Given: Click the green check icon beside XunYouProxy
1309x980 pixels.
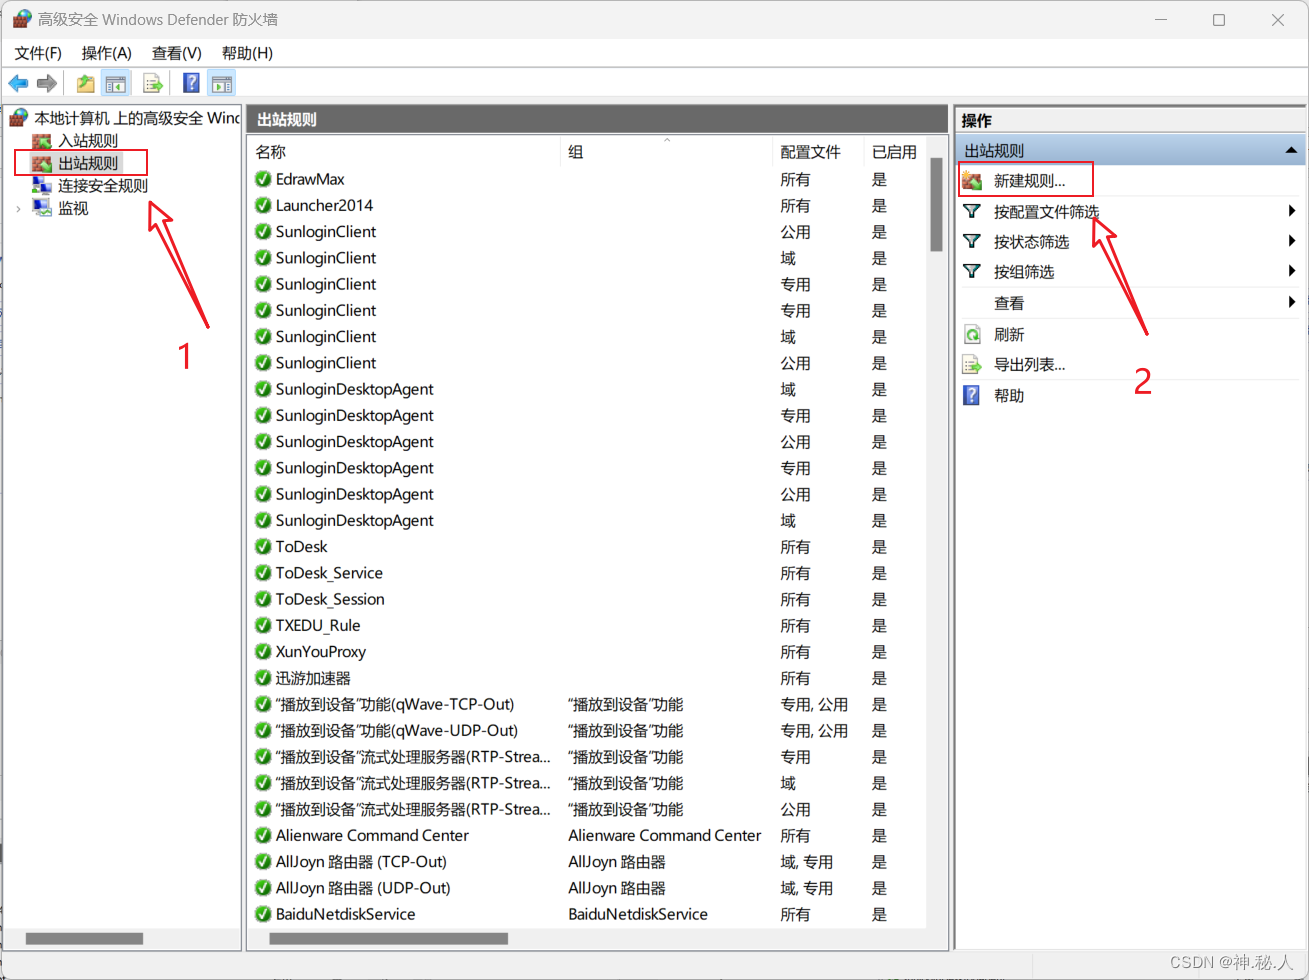Looking at the screenshot, I should pyautogui.click(x=263, y=651).
